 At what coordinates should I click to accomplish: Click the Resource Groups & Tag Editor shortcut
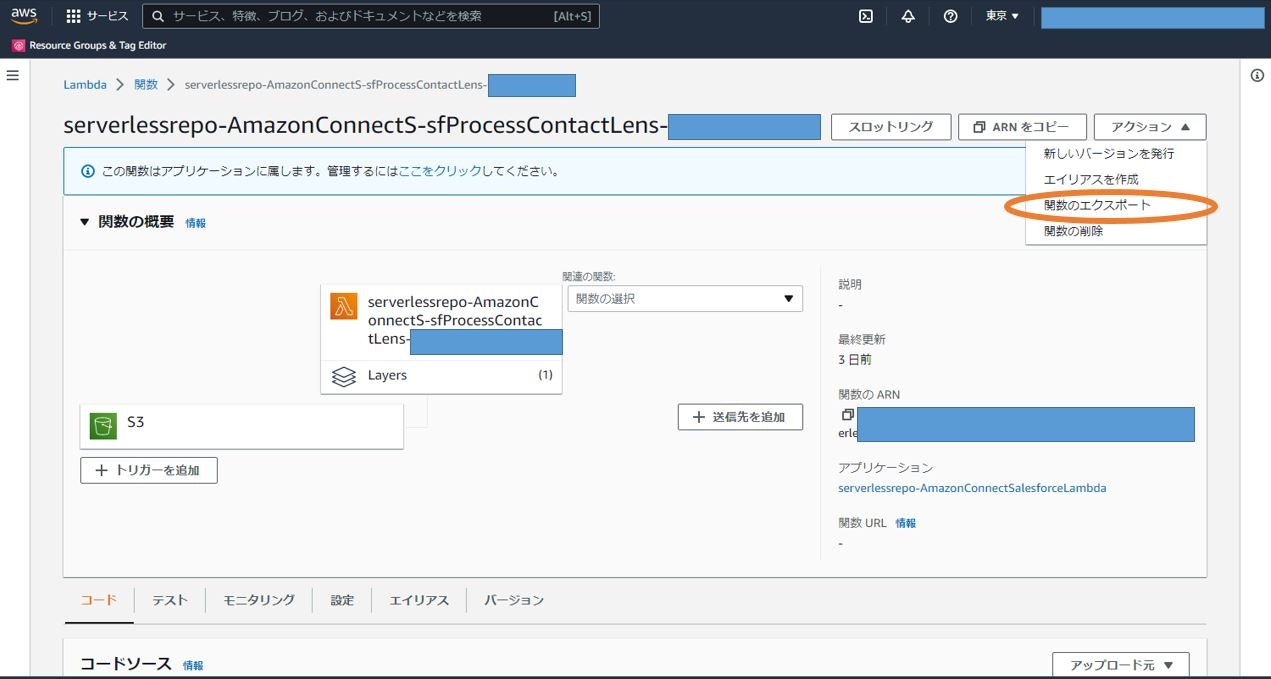[89, 45]
